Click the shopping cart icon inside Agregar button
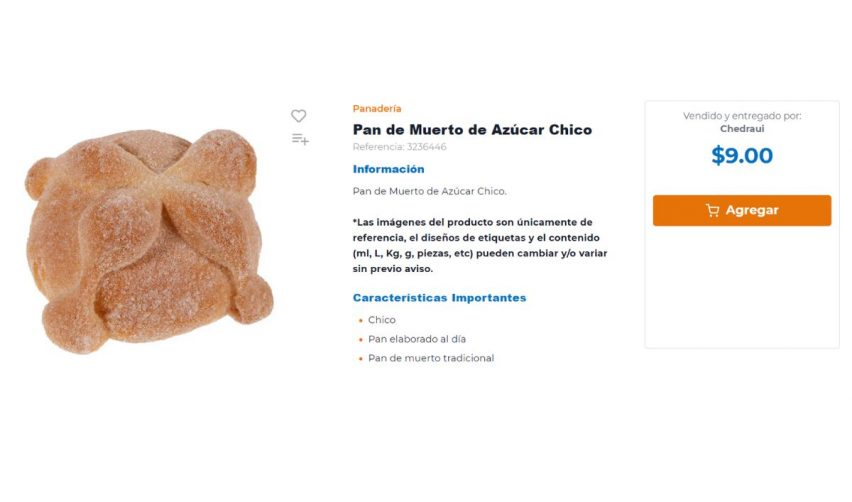Screen dimensions: 852x502 712,210
